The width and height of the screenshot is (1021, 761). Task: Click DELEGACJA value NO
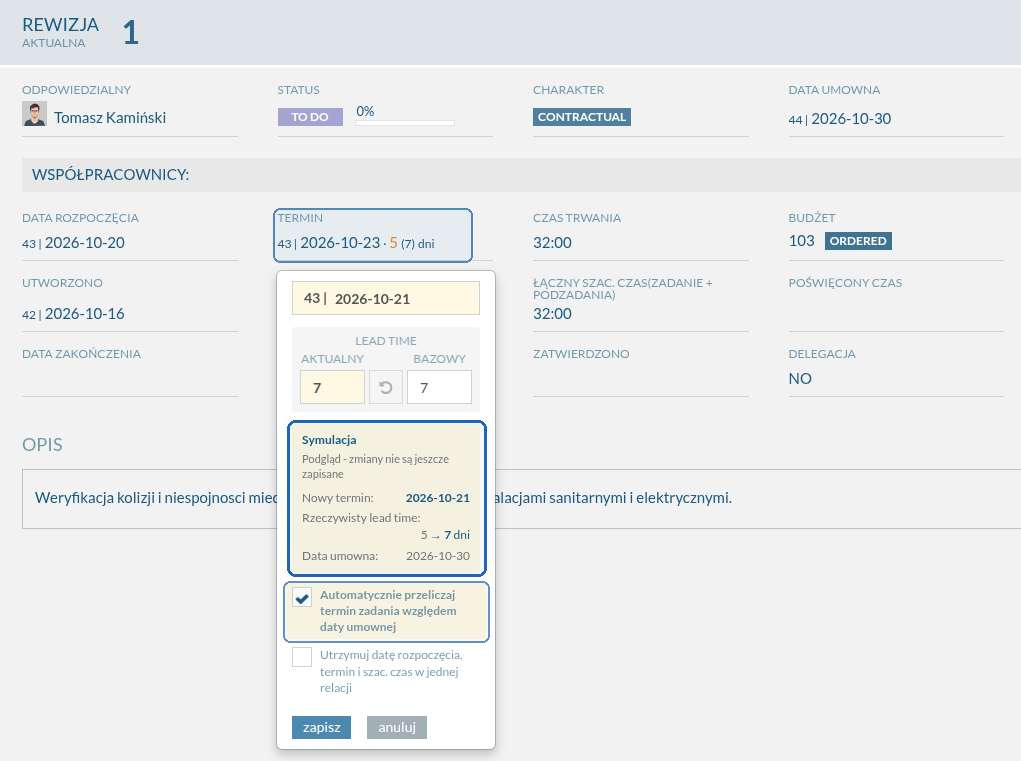pos(800,379)
